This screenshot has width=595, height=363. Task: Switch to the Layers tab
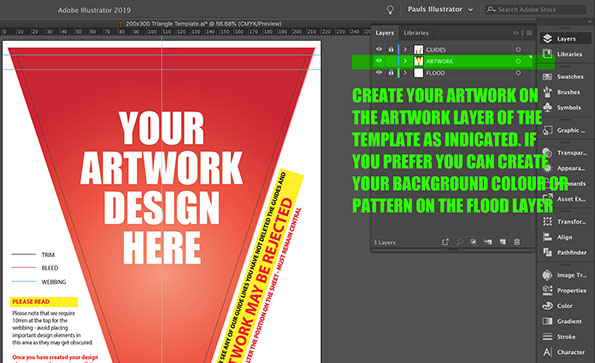[385, 33]
